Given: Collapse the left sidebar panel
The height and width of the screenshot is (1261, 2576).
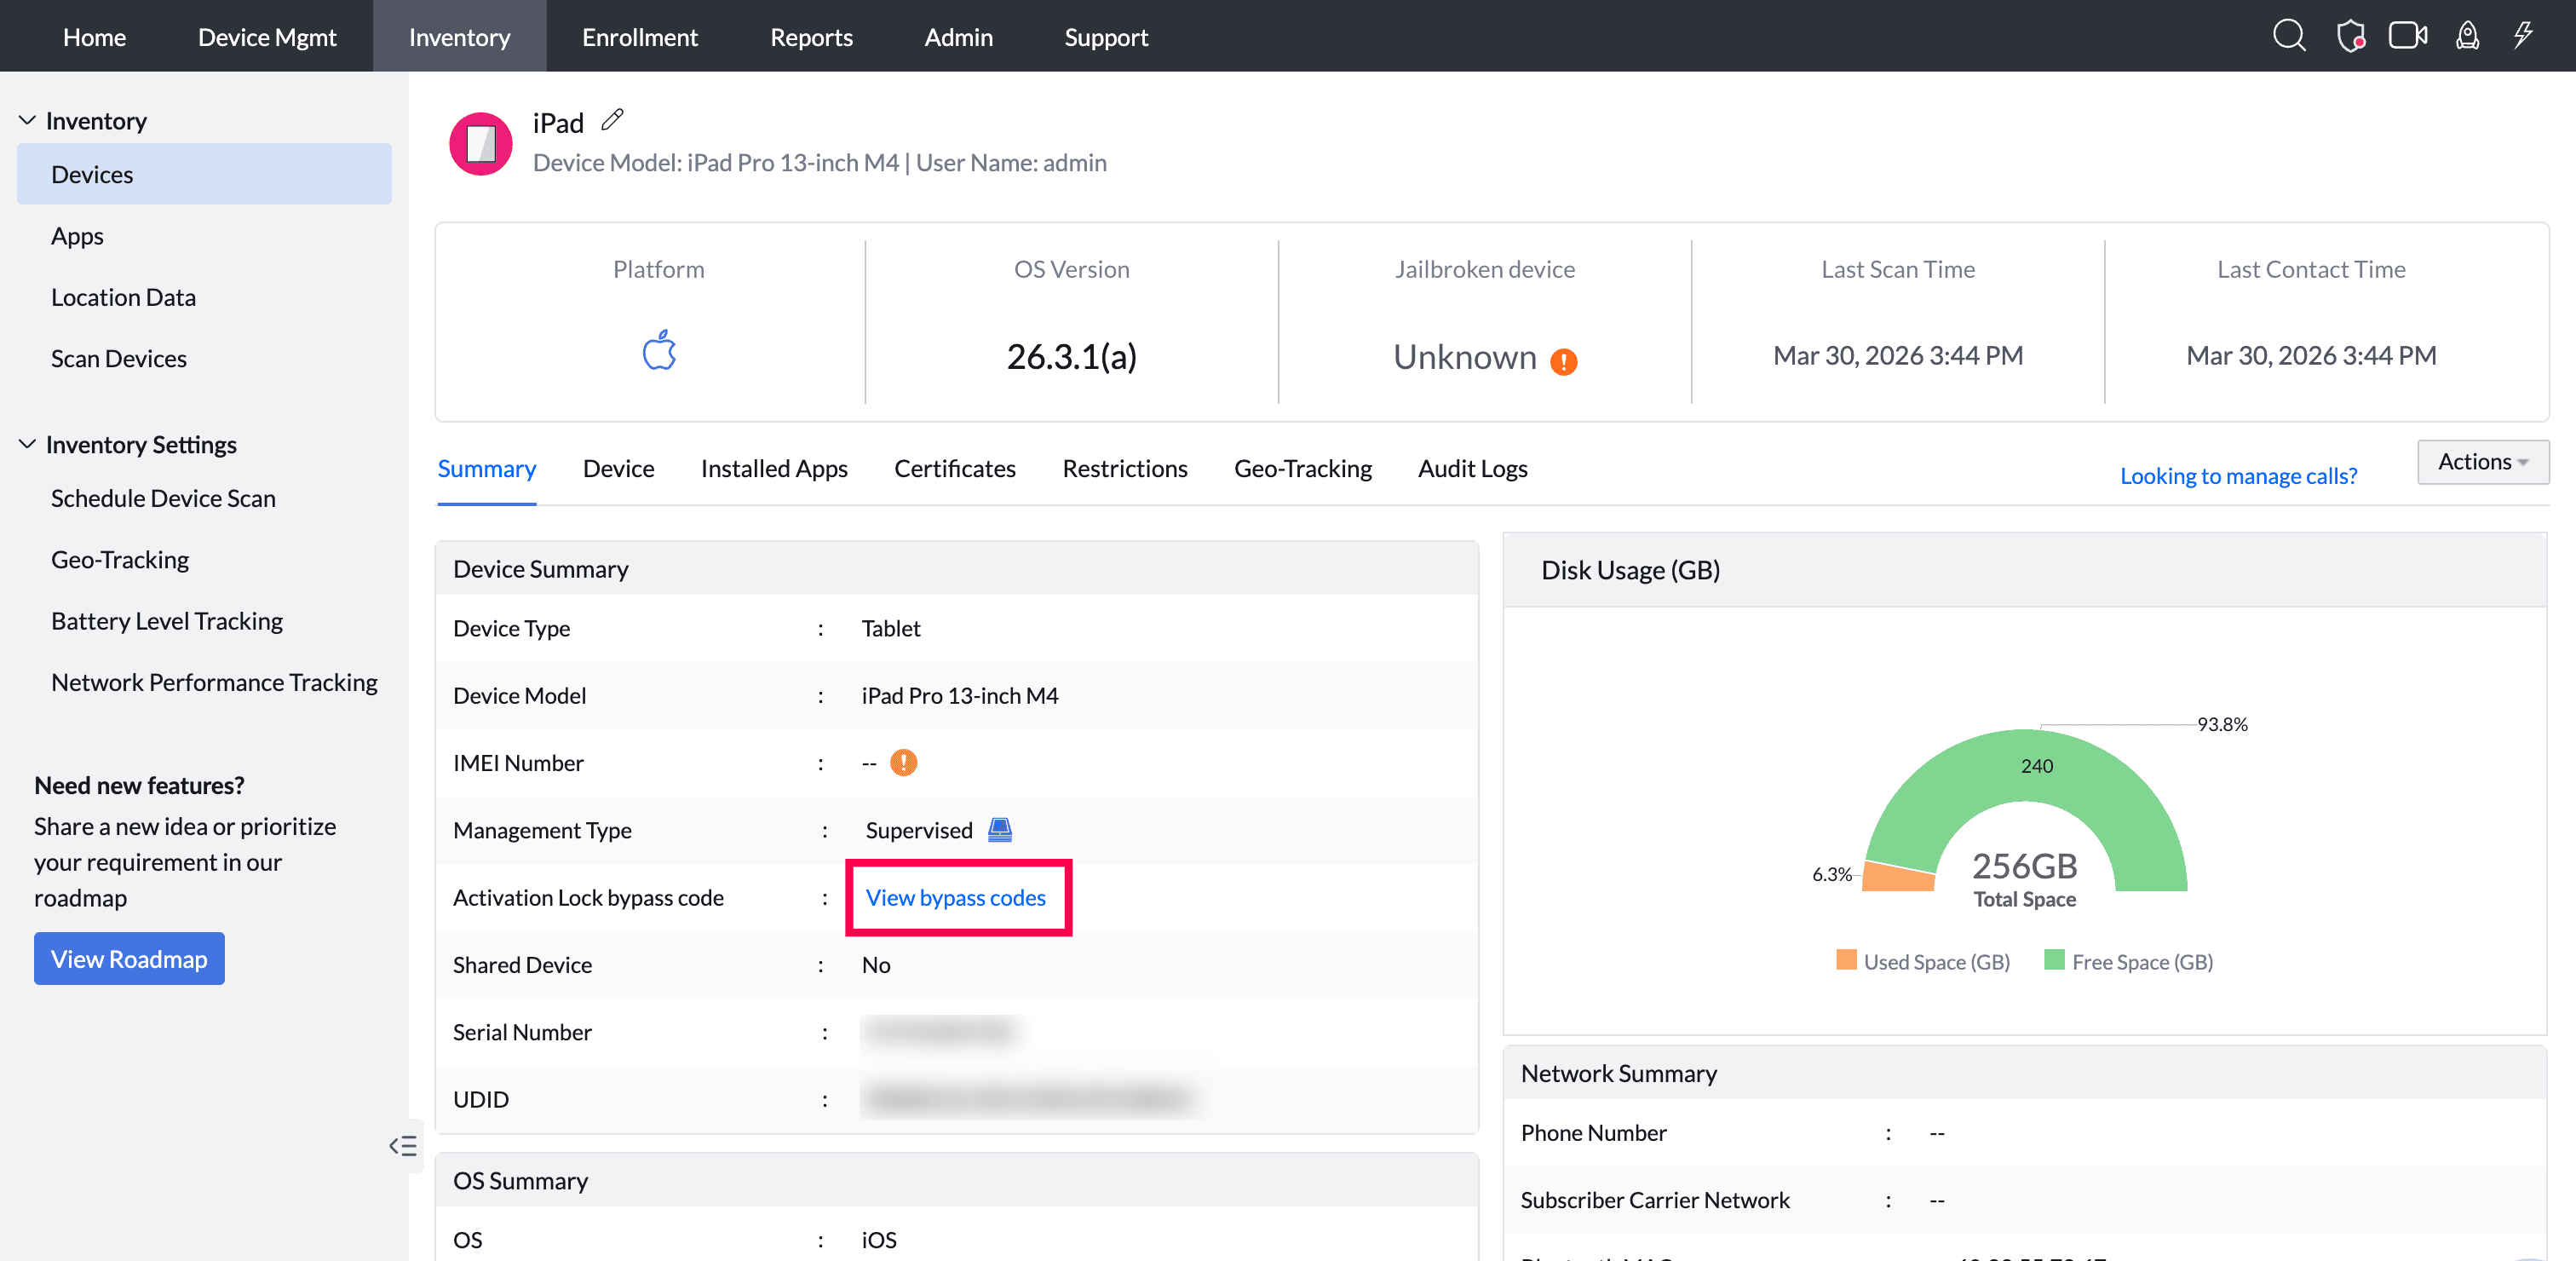Looking at the screenshot, I should tap(403, 1145).
